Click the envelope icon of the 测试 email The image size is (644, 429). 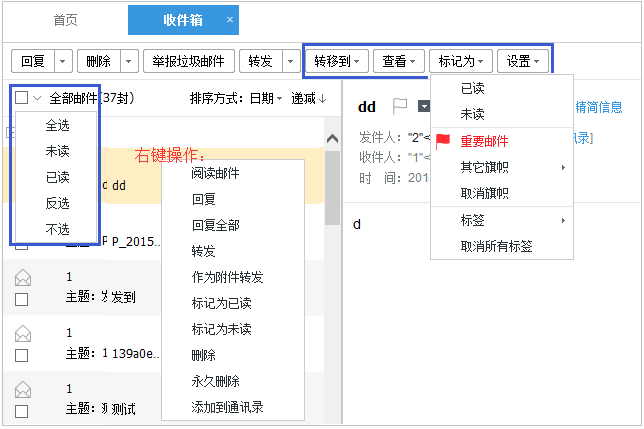tap(22, 388)
